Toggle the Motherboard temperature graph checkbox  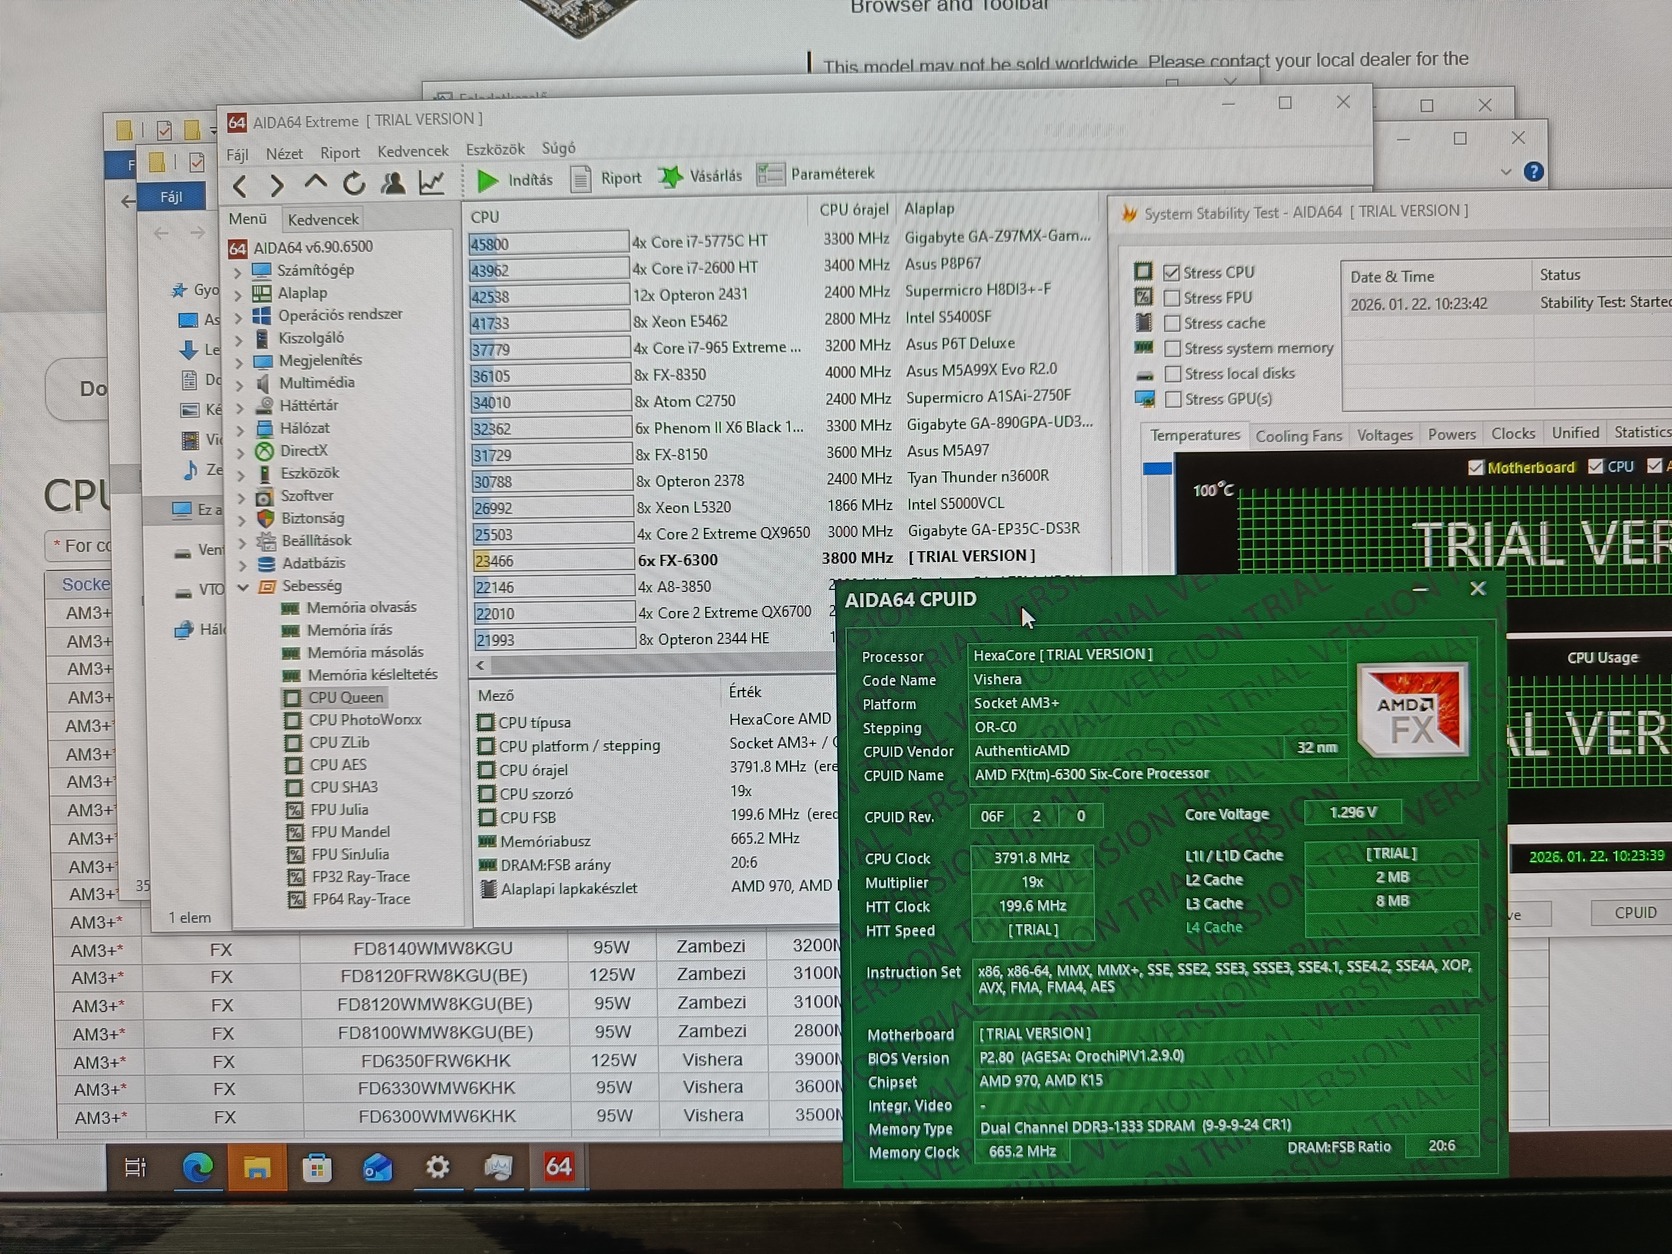(1475, 467)
